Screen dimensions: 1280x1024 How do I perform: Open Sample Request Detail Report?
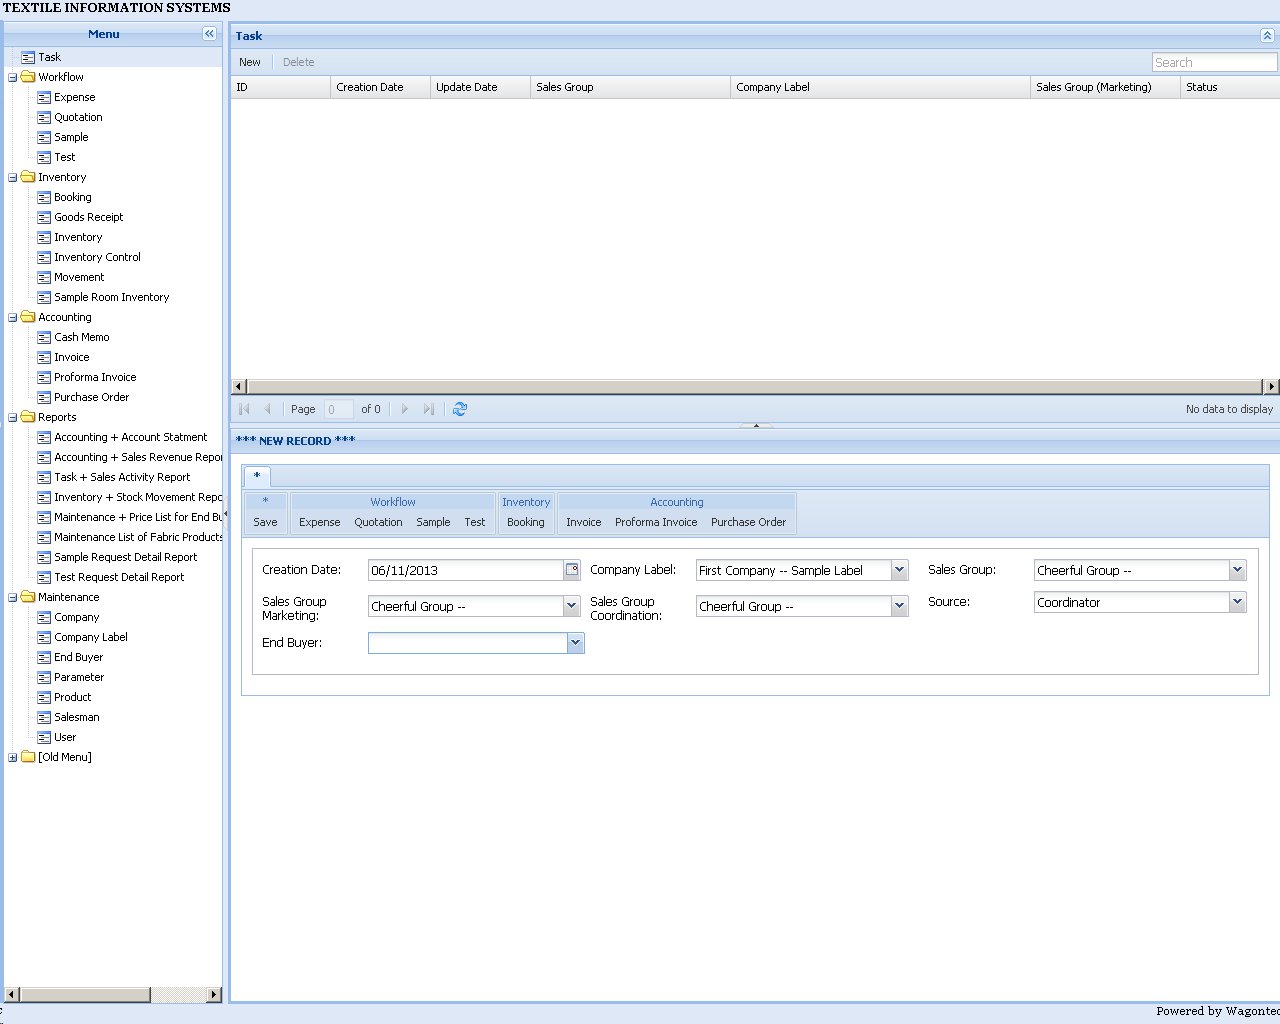pos(126,557)
